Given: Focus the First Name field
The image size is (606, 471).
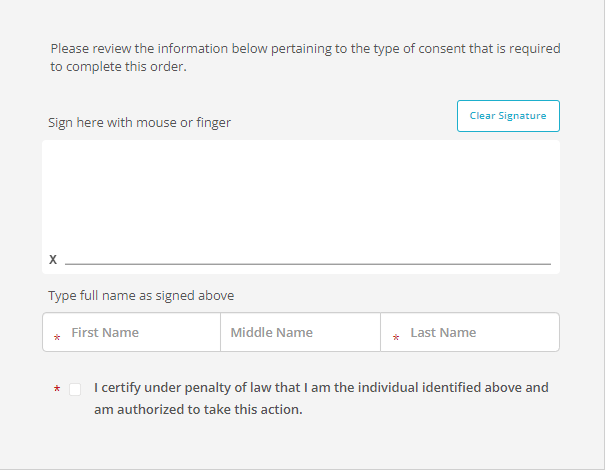Looking at the screenshot, I should pos(131,332).
